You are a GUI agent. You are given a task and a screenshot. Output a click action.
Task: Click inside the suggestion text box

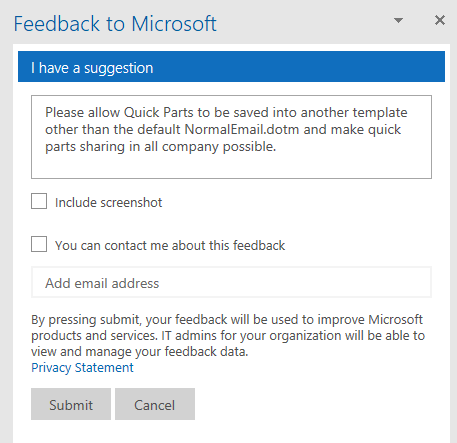pyautogui.click(x=231, y=137)
